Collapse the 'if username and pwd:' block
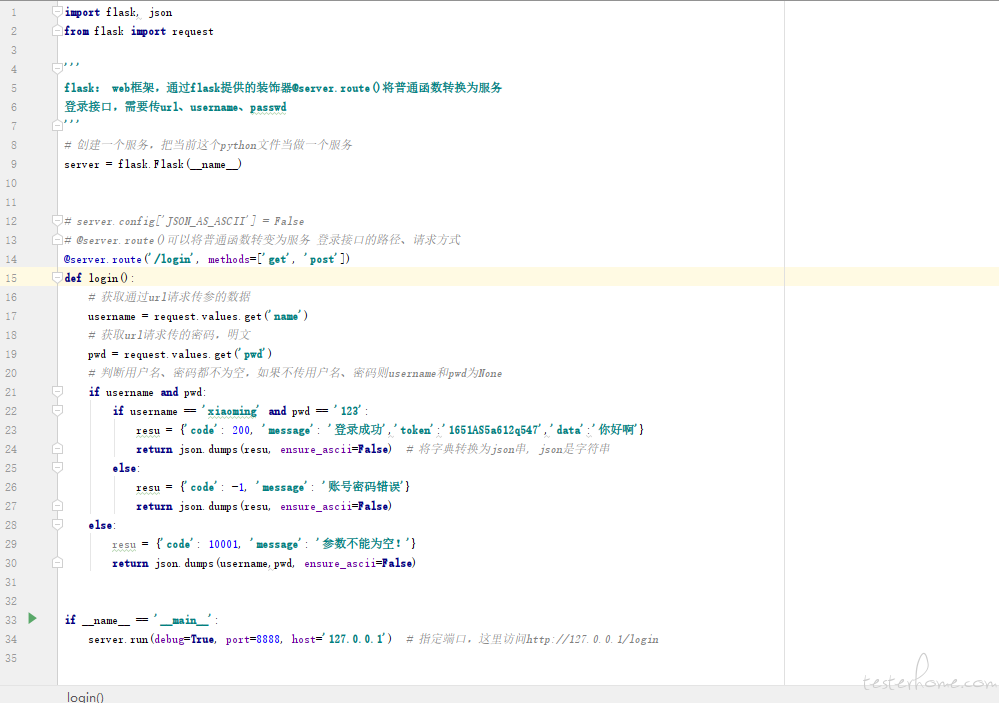The height and width of the screenshot is (703, 999). (x=57, y=391)
